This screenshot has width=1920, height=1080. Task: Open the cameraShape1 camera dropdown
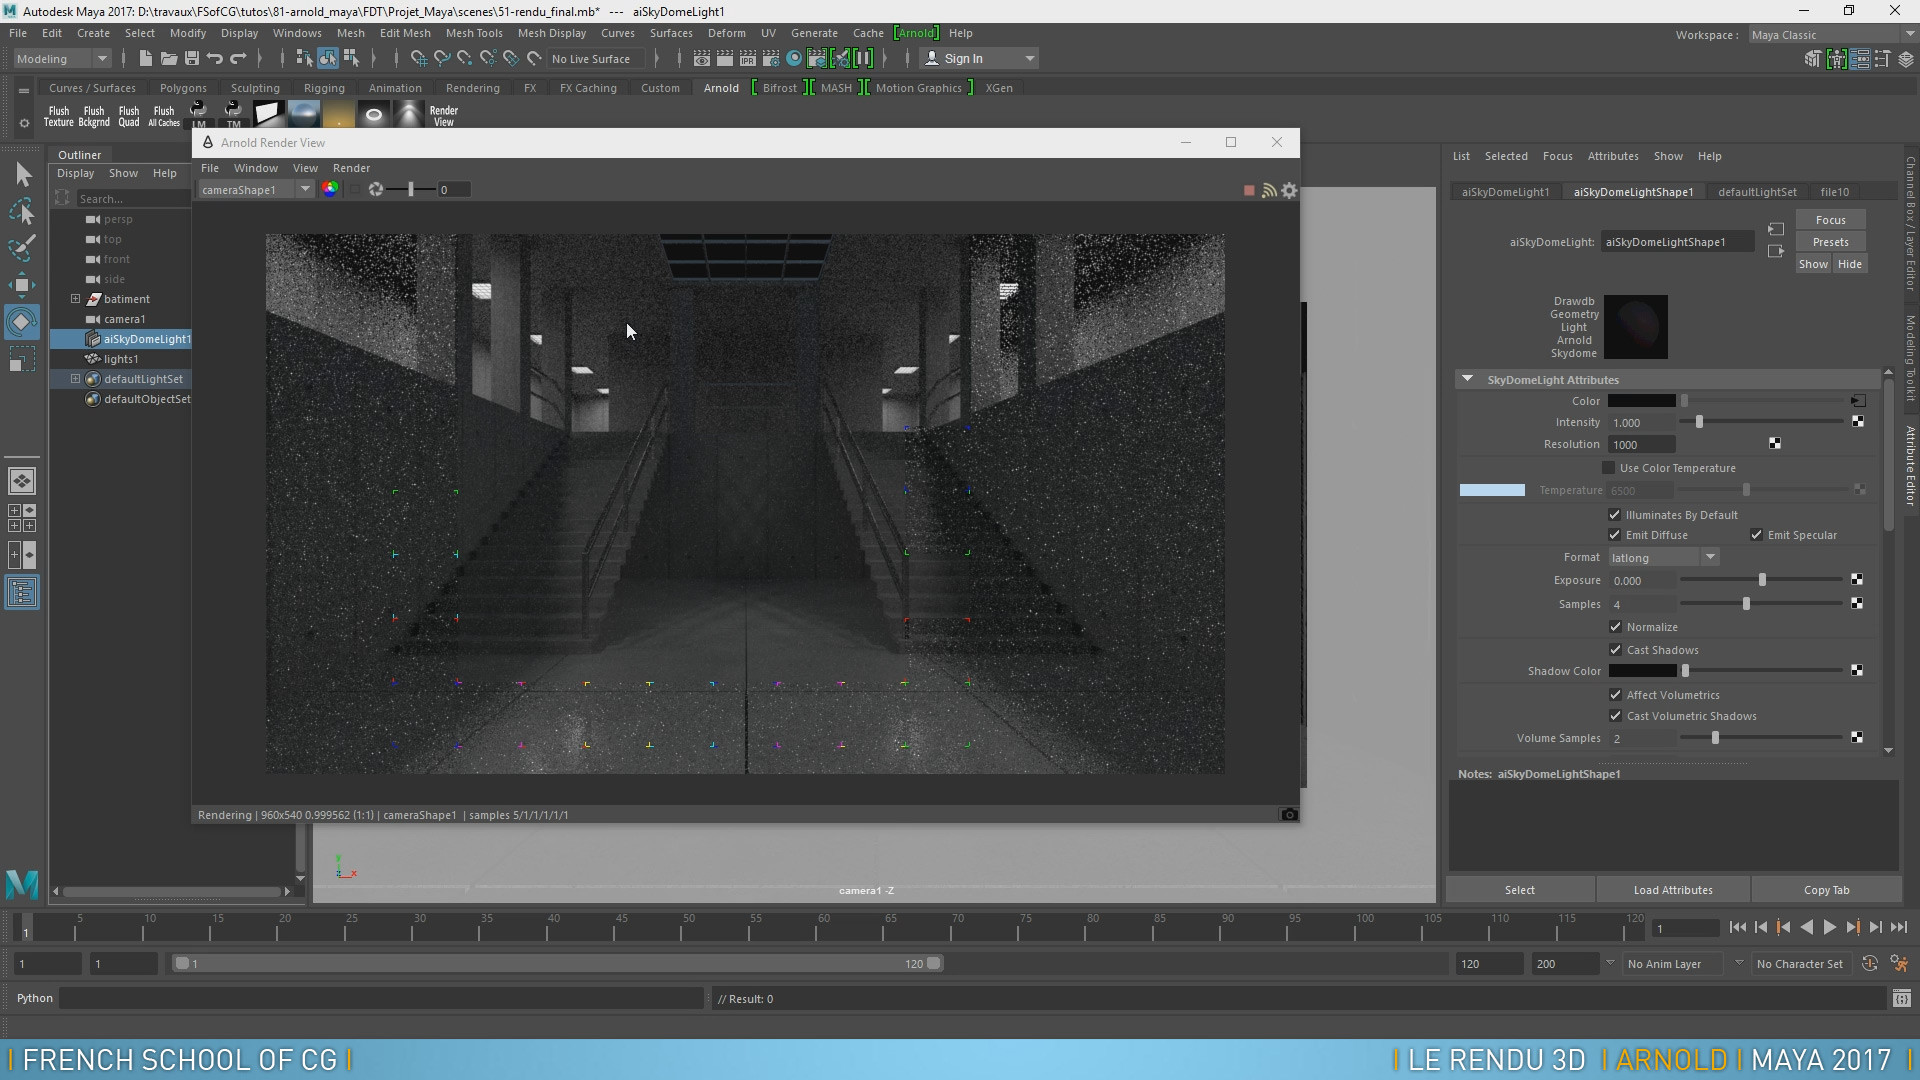click(305, 189)
